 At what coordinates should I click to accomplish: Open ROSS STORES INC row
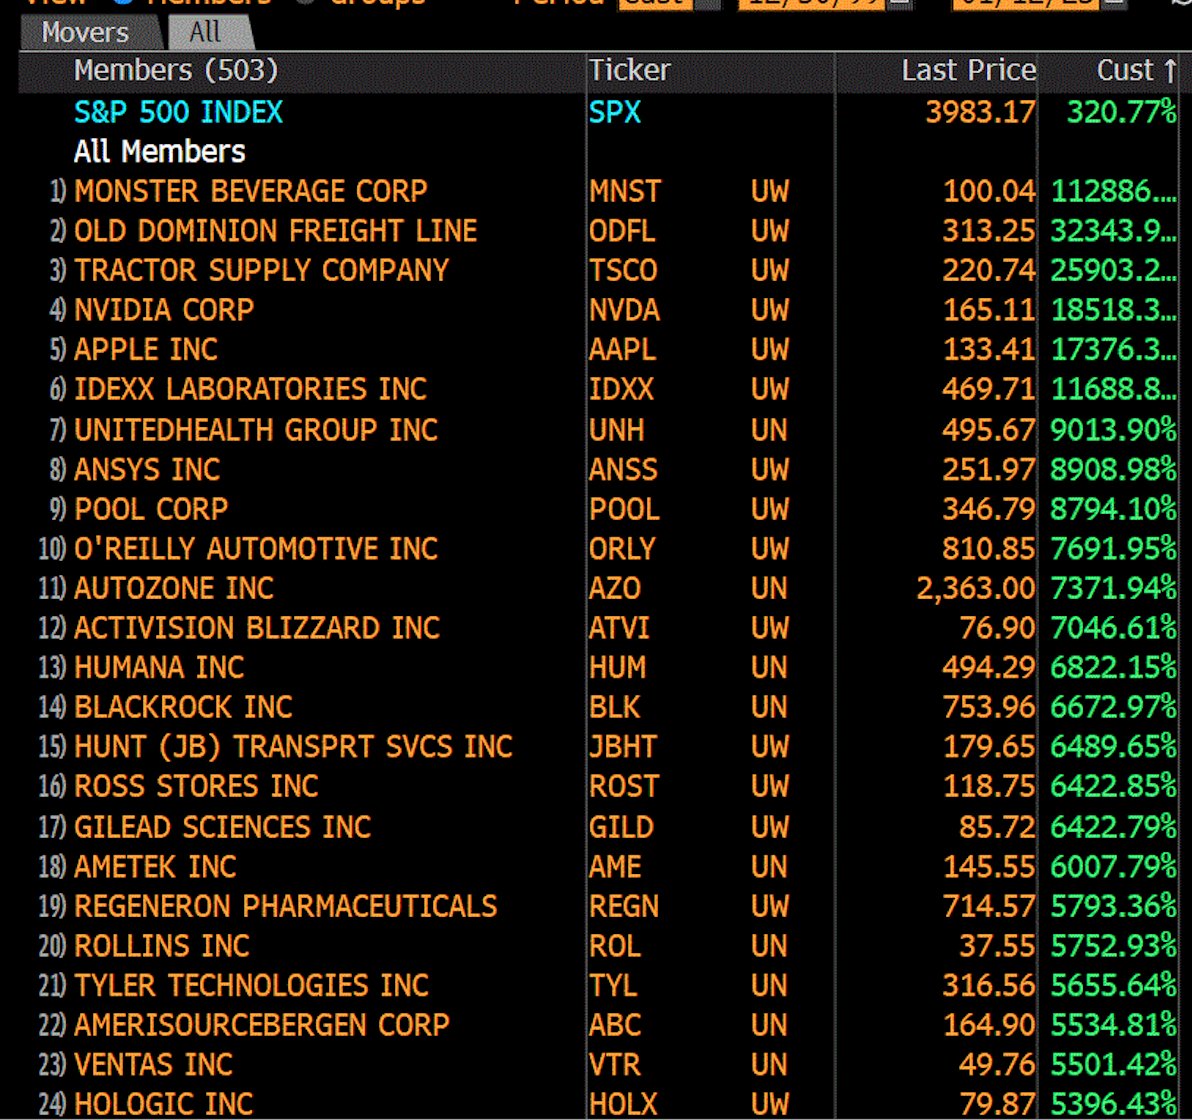pyautogui.click(x=598, y=786)
